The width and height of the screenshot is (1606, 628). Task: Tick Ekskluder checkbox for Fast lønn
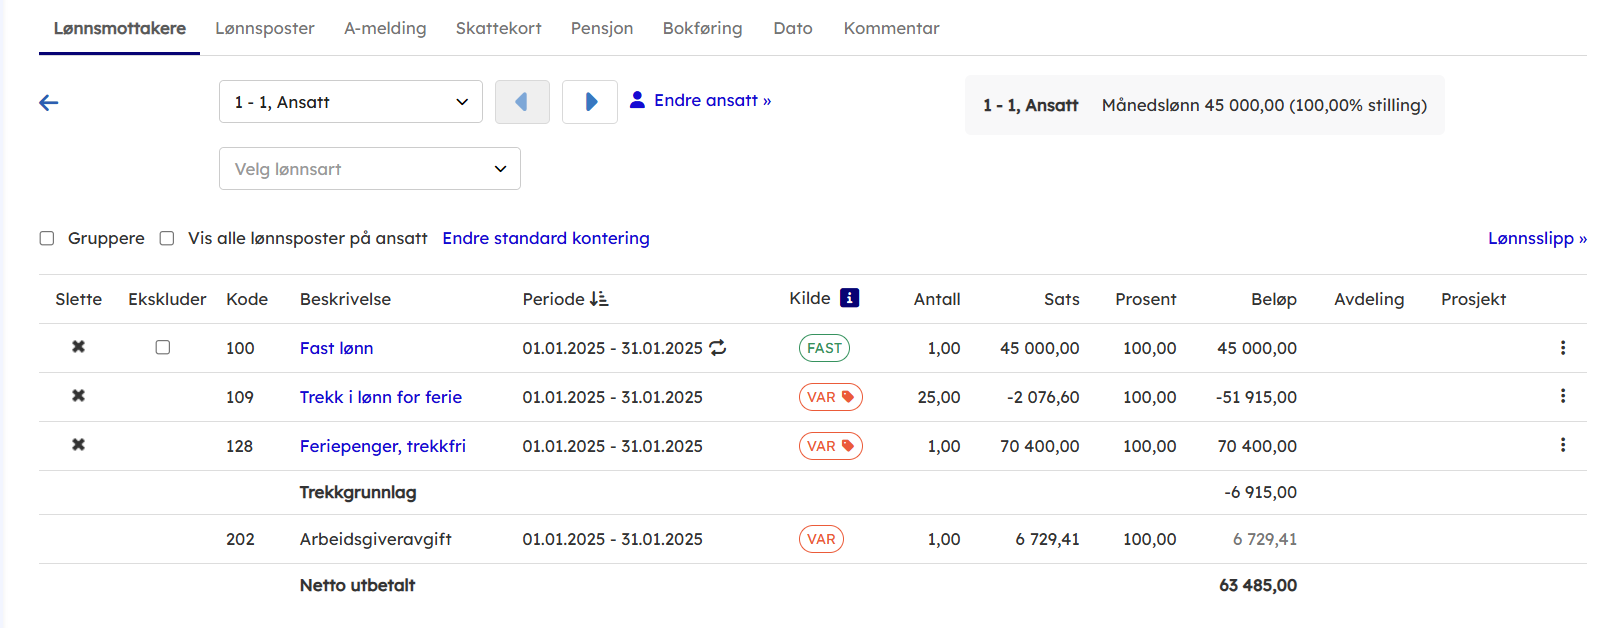coord(163,347)
